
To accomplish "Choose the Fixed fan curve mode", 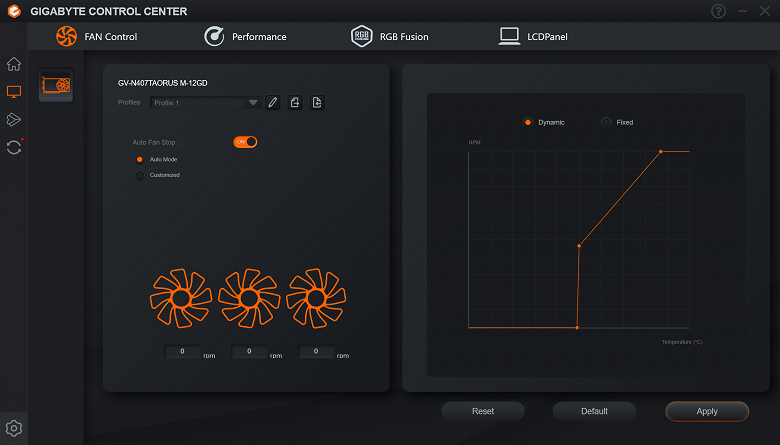I will pos(606,122).
